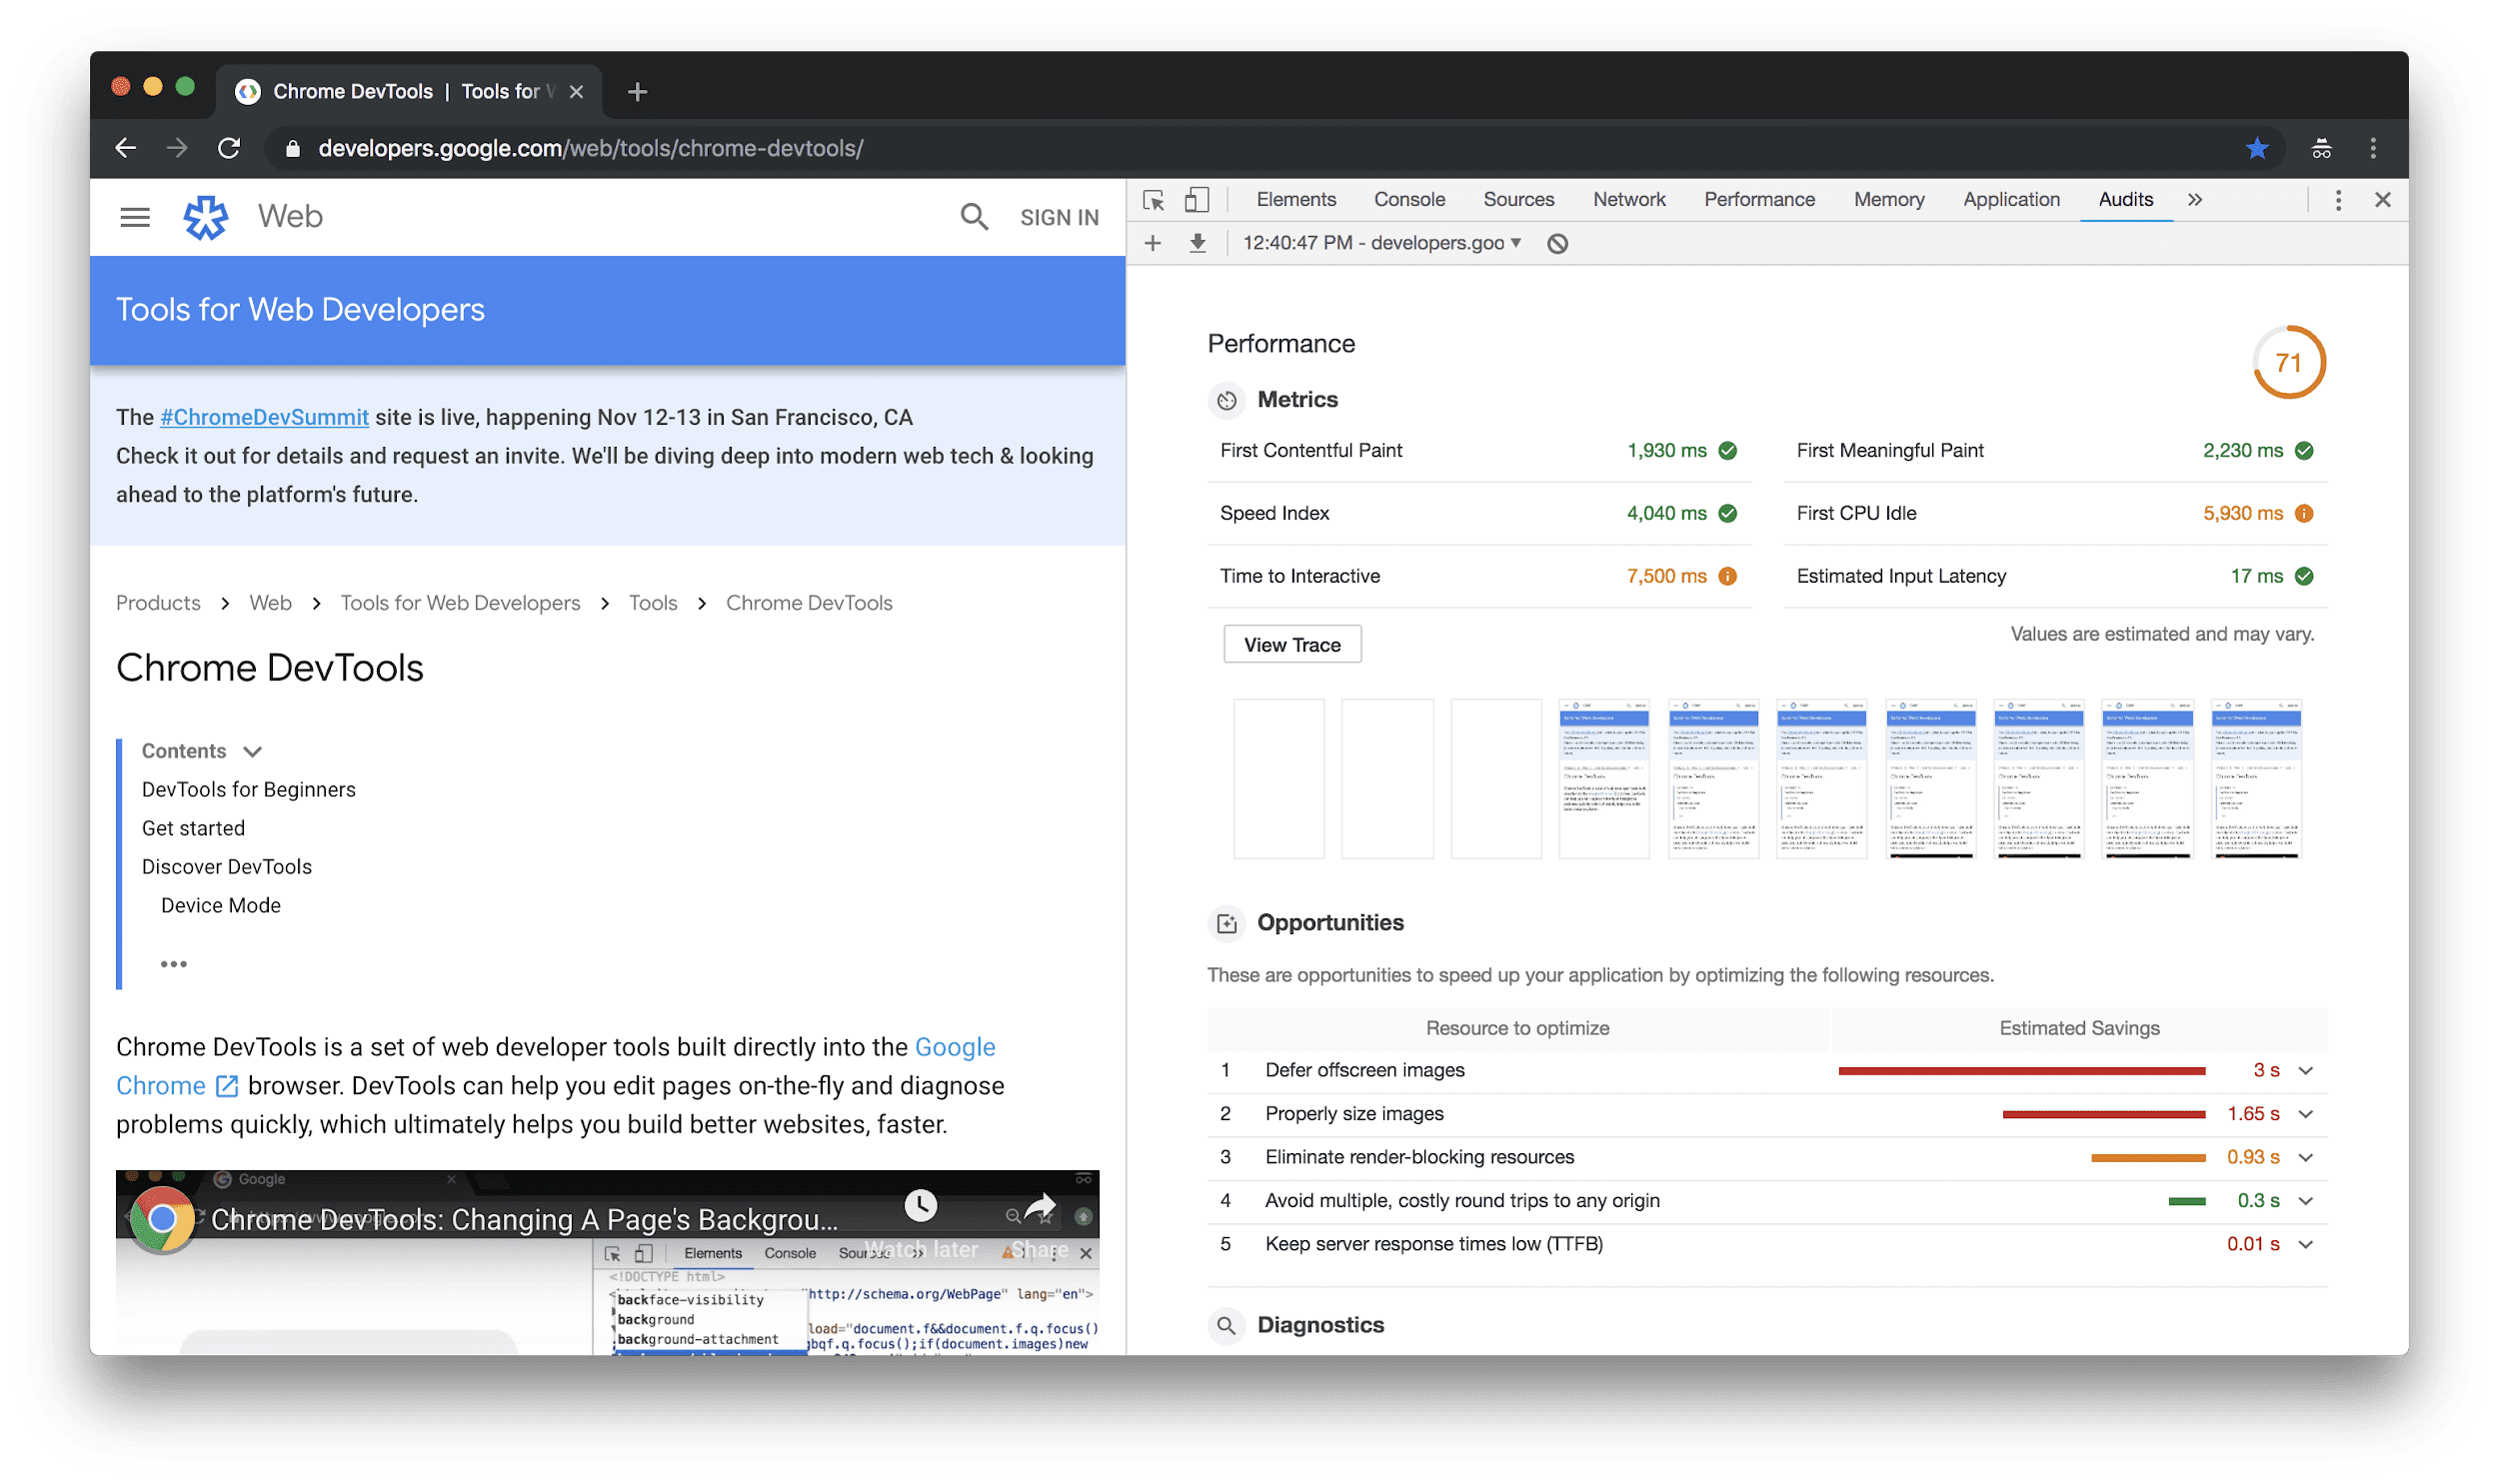The height and width of the screenshot is (1484, 2499).
Task: Click the DevTools close button
Action: pos(2384,200)
